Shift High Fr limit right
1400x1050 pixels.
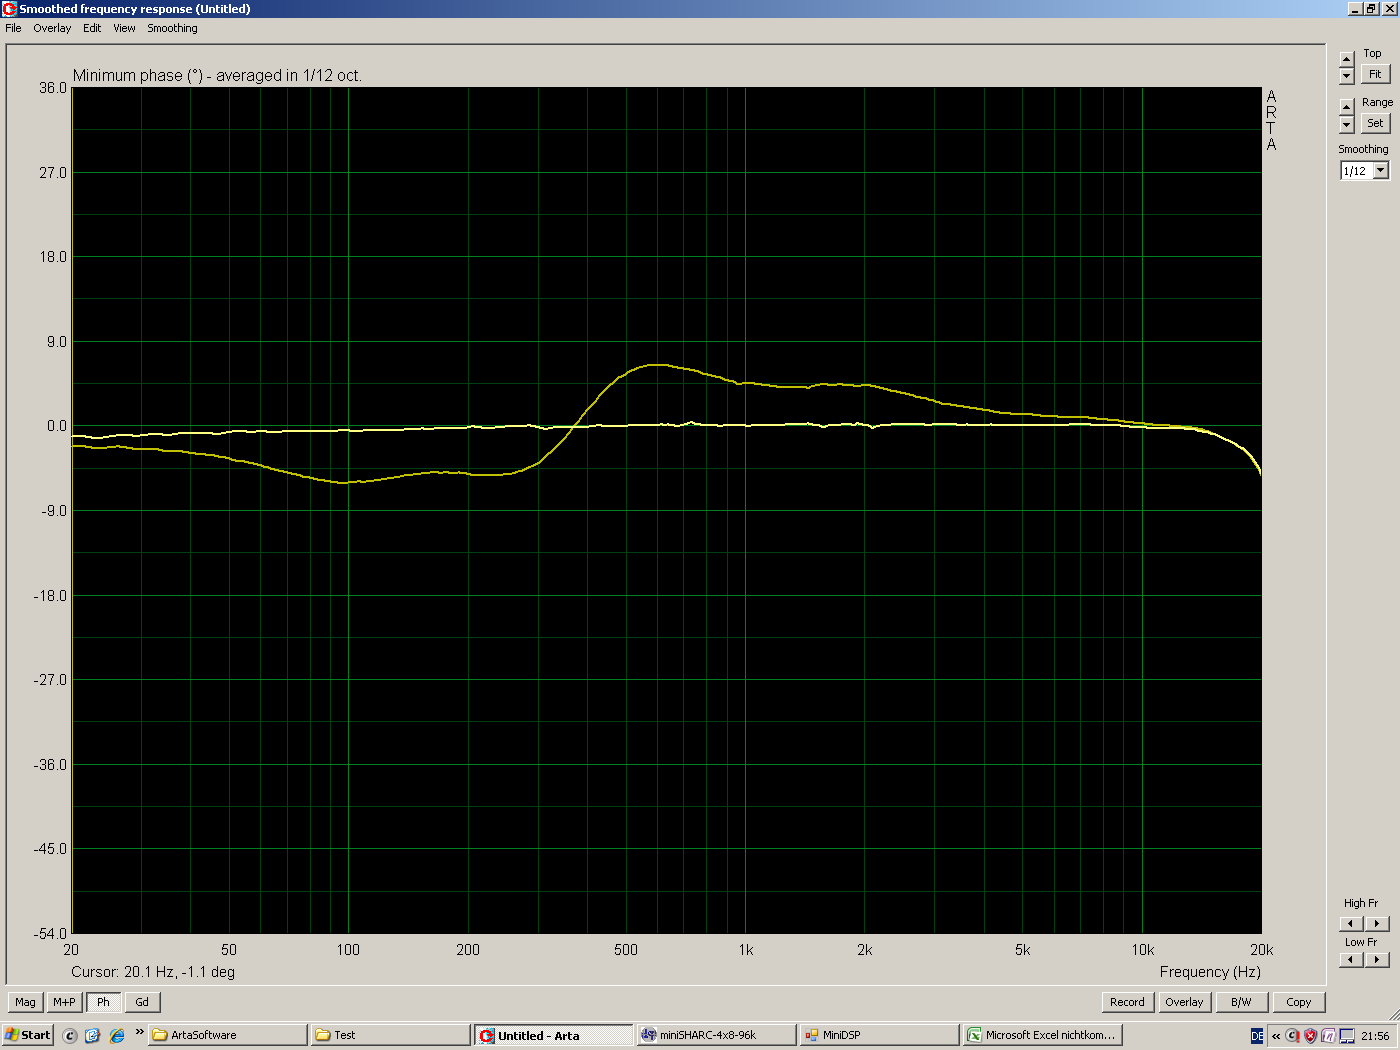pyautogui.click(x=1377, y=924)
